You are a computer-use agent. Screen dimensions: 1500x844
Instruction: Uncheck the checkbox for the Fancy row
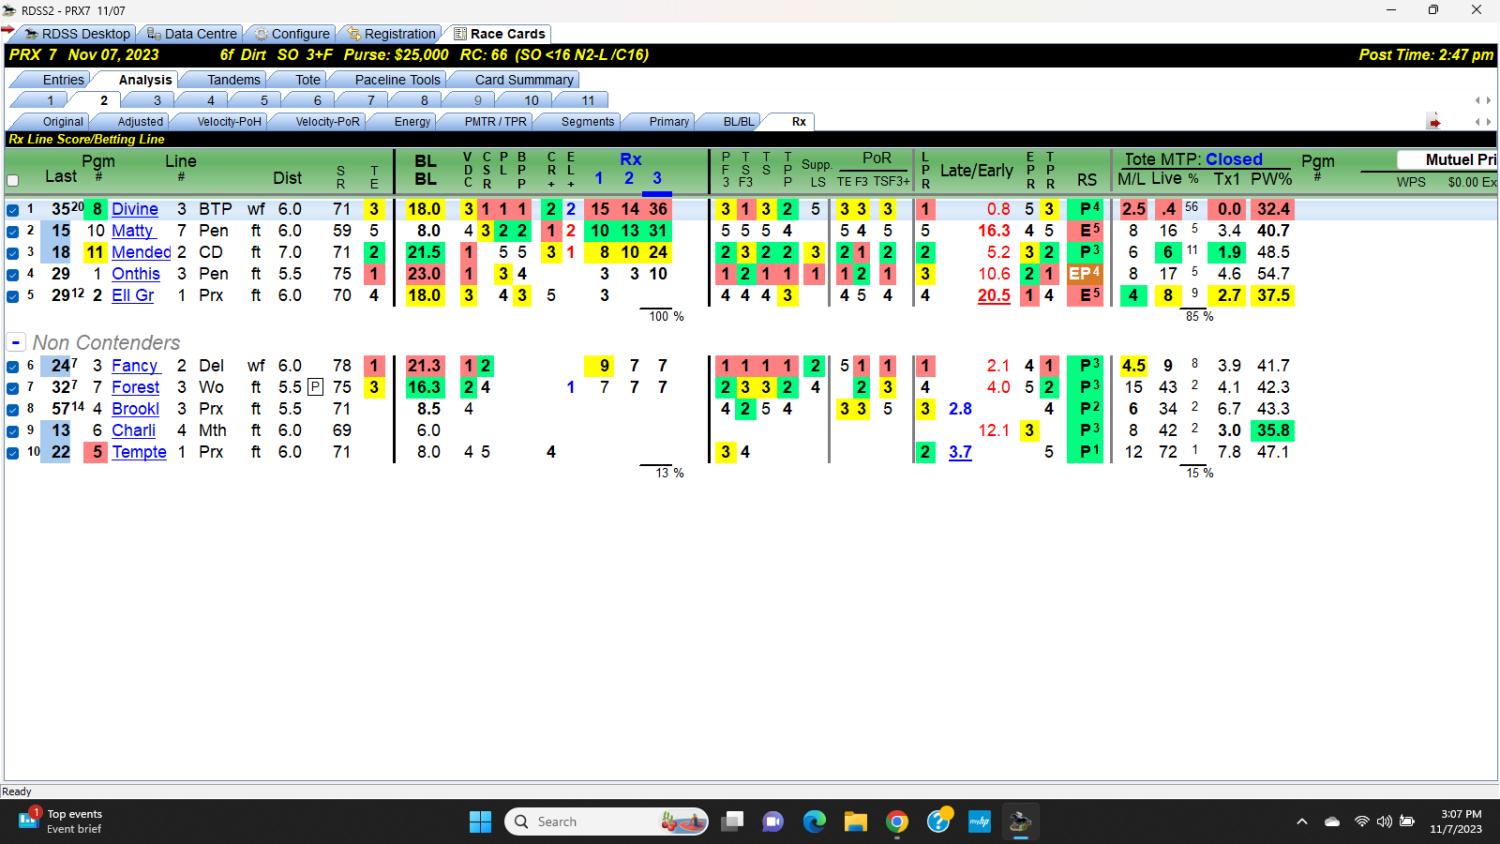point(13,366)
